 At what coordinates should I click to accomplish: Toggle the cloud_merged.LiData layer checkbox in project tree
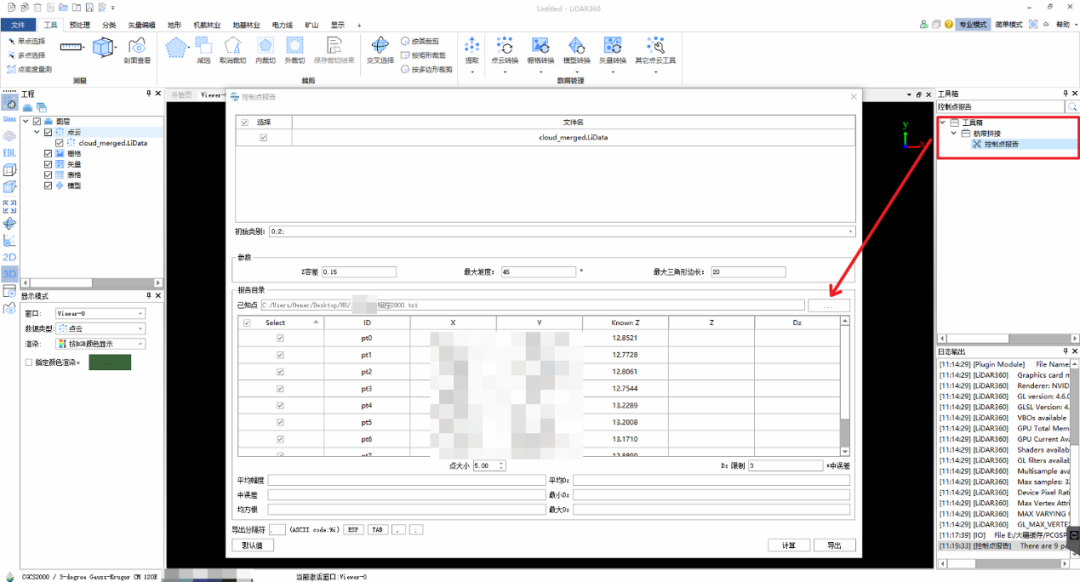pyautogui.click(x=59, y=143)
